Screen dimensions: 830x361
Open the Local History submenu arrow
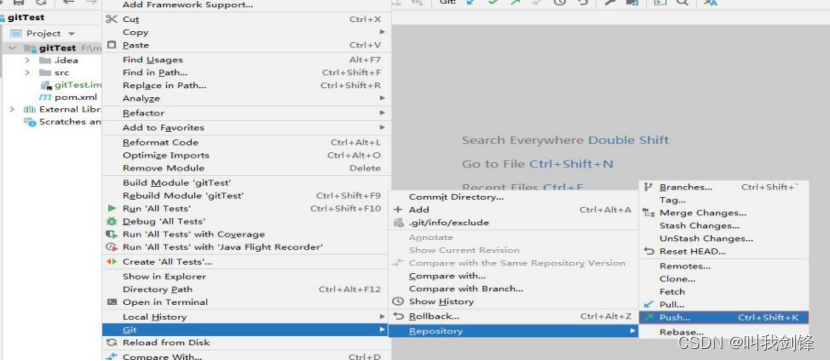coord(382,317)
